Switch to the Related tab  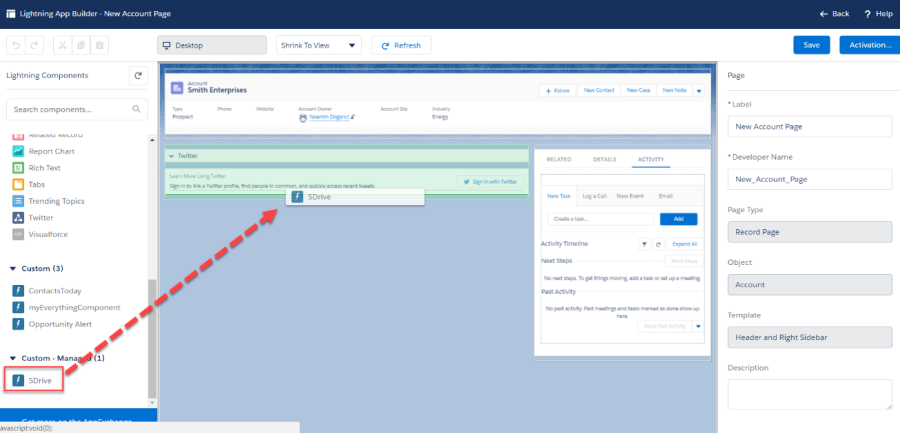(559, 159)
